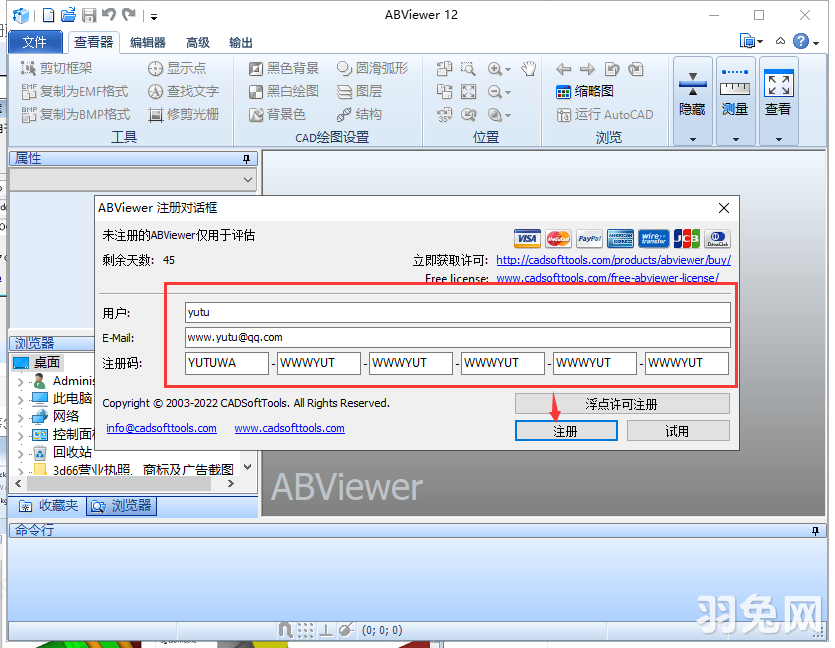
Task: Expand the 此电脑 tree item
Action: (22, 397)
